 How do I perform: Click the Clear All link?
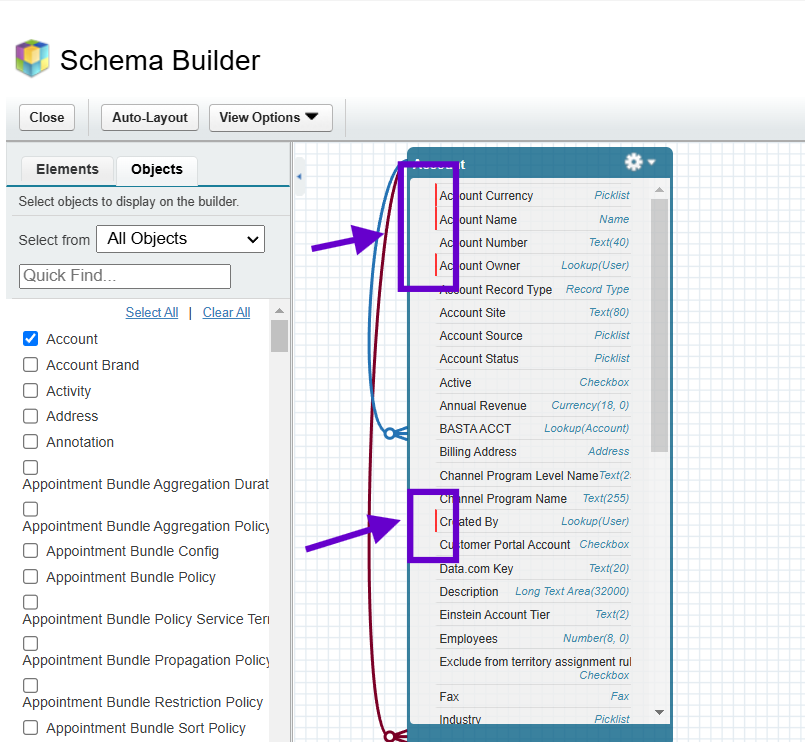226,312
